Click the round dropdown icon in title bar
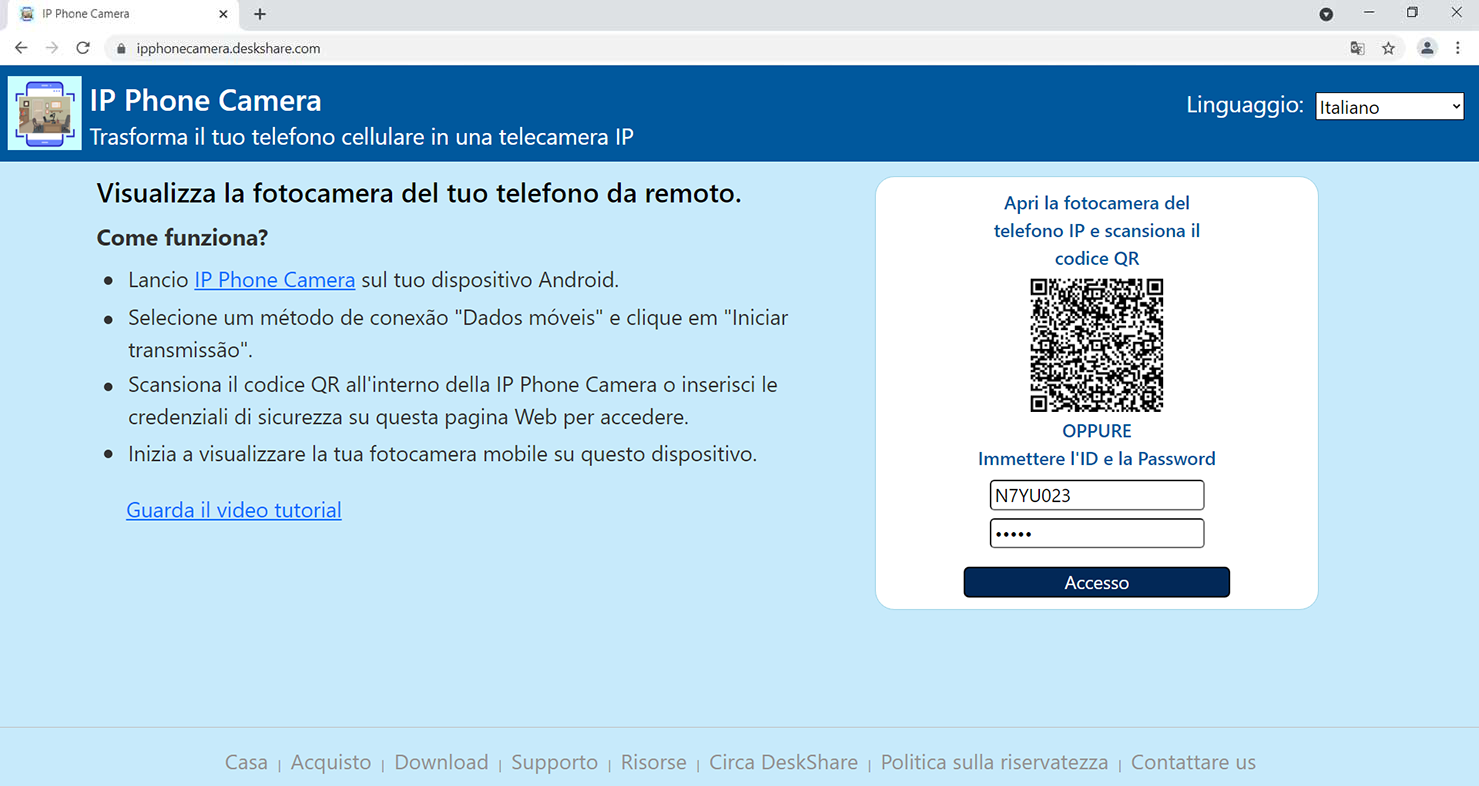 coord(1326,14)
